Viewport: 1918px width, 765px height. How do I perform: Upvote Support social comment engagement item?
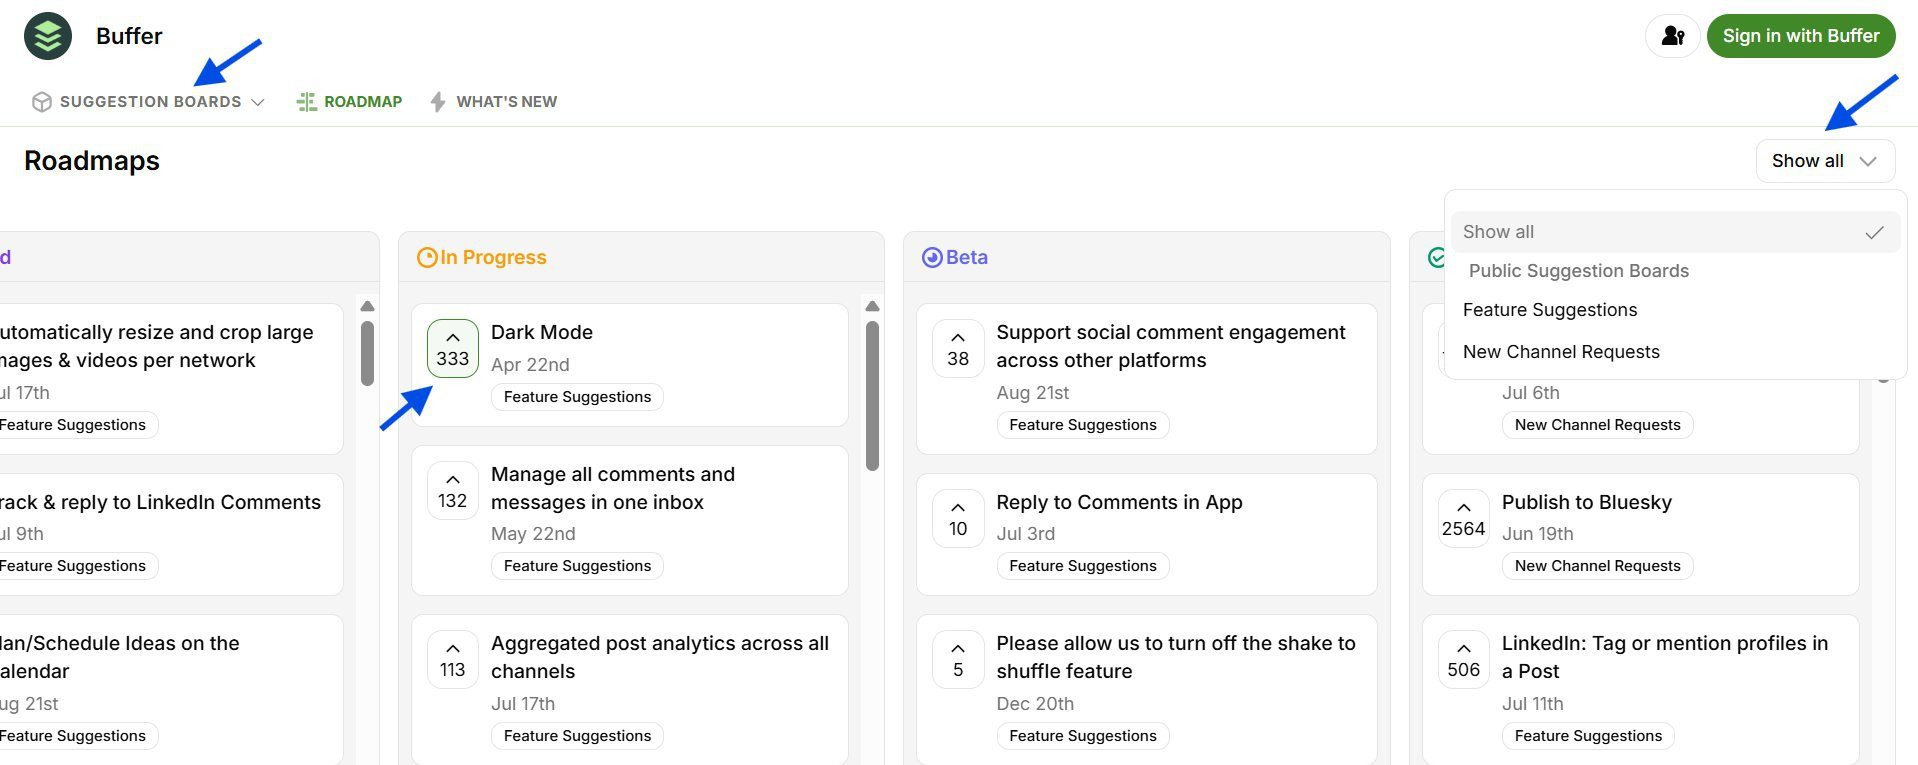[x=957, y=348]
